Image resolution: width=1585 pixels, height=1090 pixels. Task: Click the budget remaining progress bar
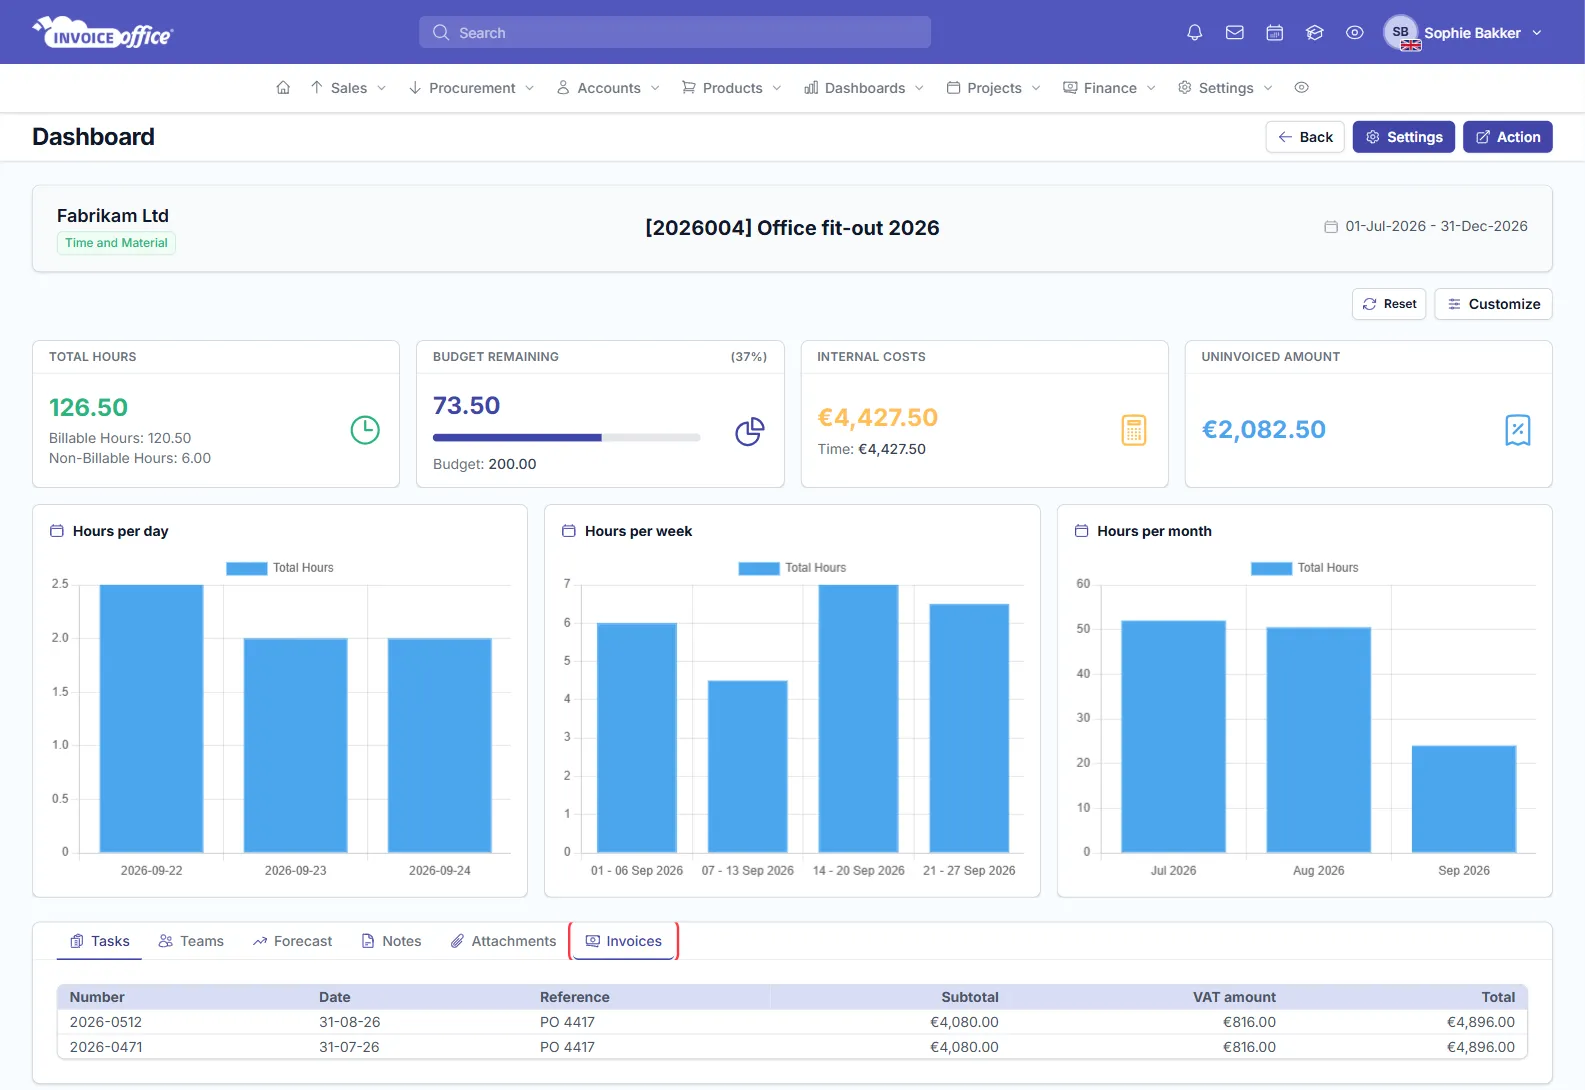click(x=566, y=437)
